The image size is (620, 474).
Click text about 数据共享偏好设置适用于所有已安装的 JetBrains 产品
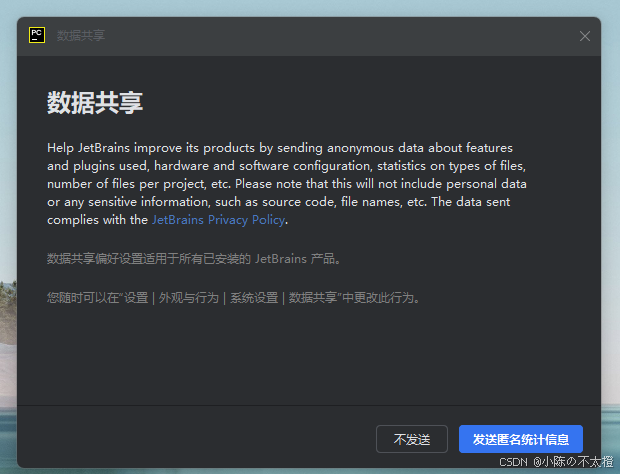[194, 259]
